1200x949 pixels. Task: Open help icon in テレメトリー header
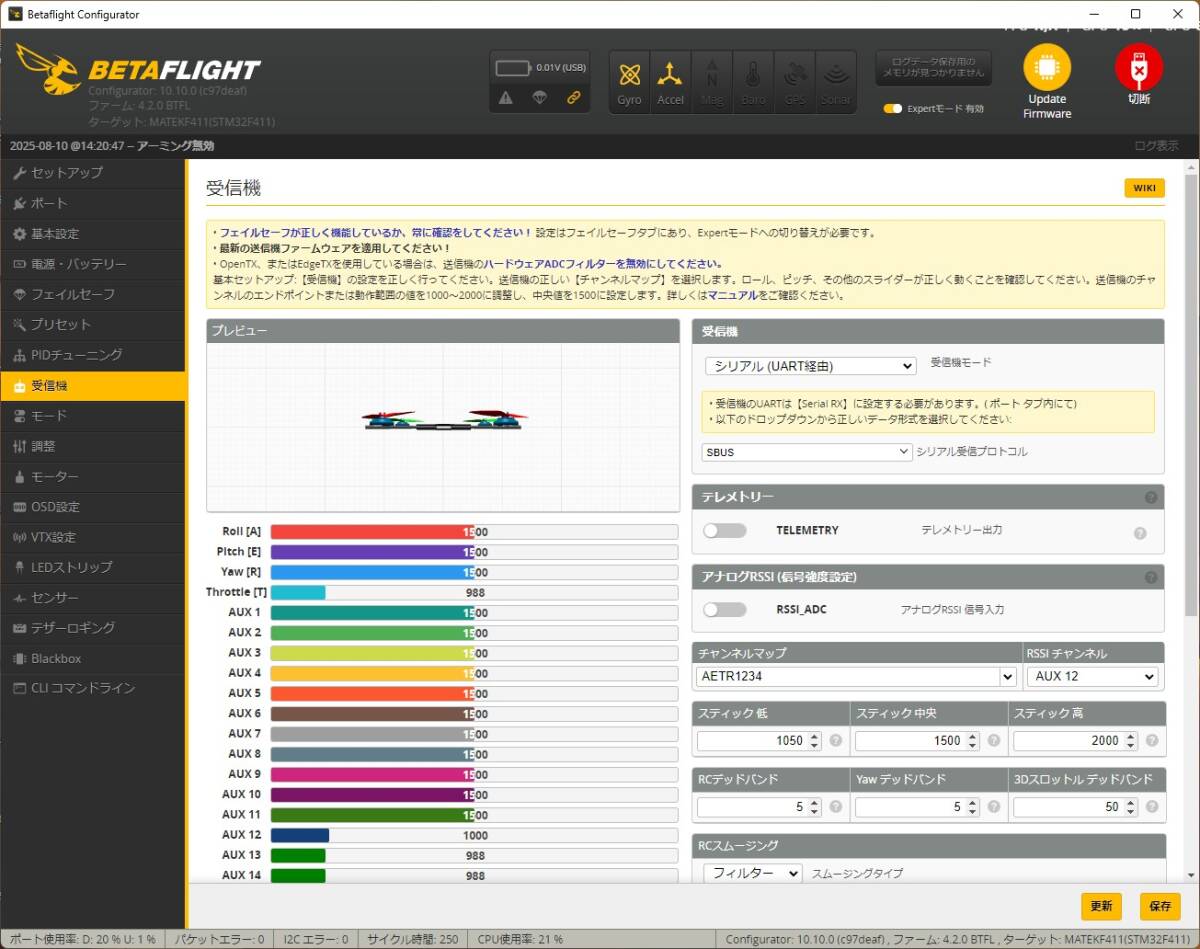pyautogui.click(x=1151, y=497)
